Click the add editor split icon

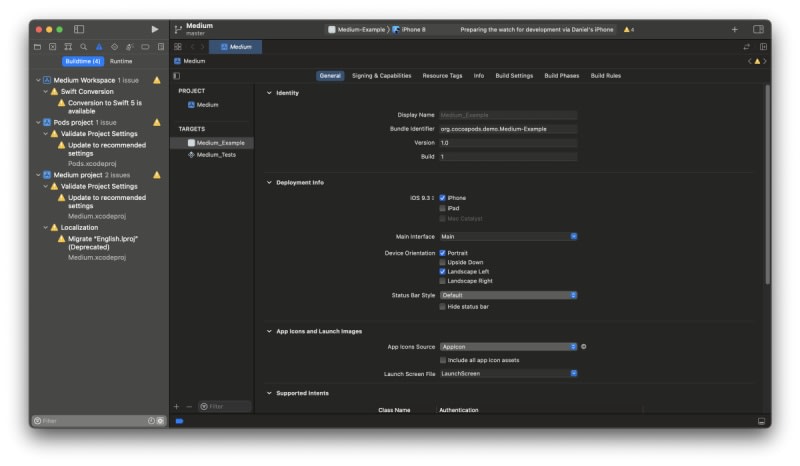pos(763,46)
